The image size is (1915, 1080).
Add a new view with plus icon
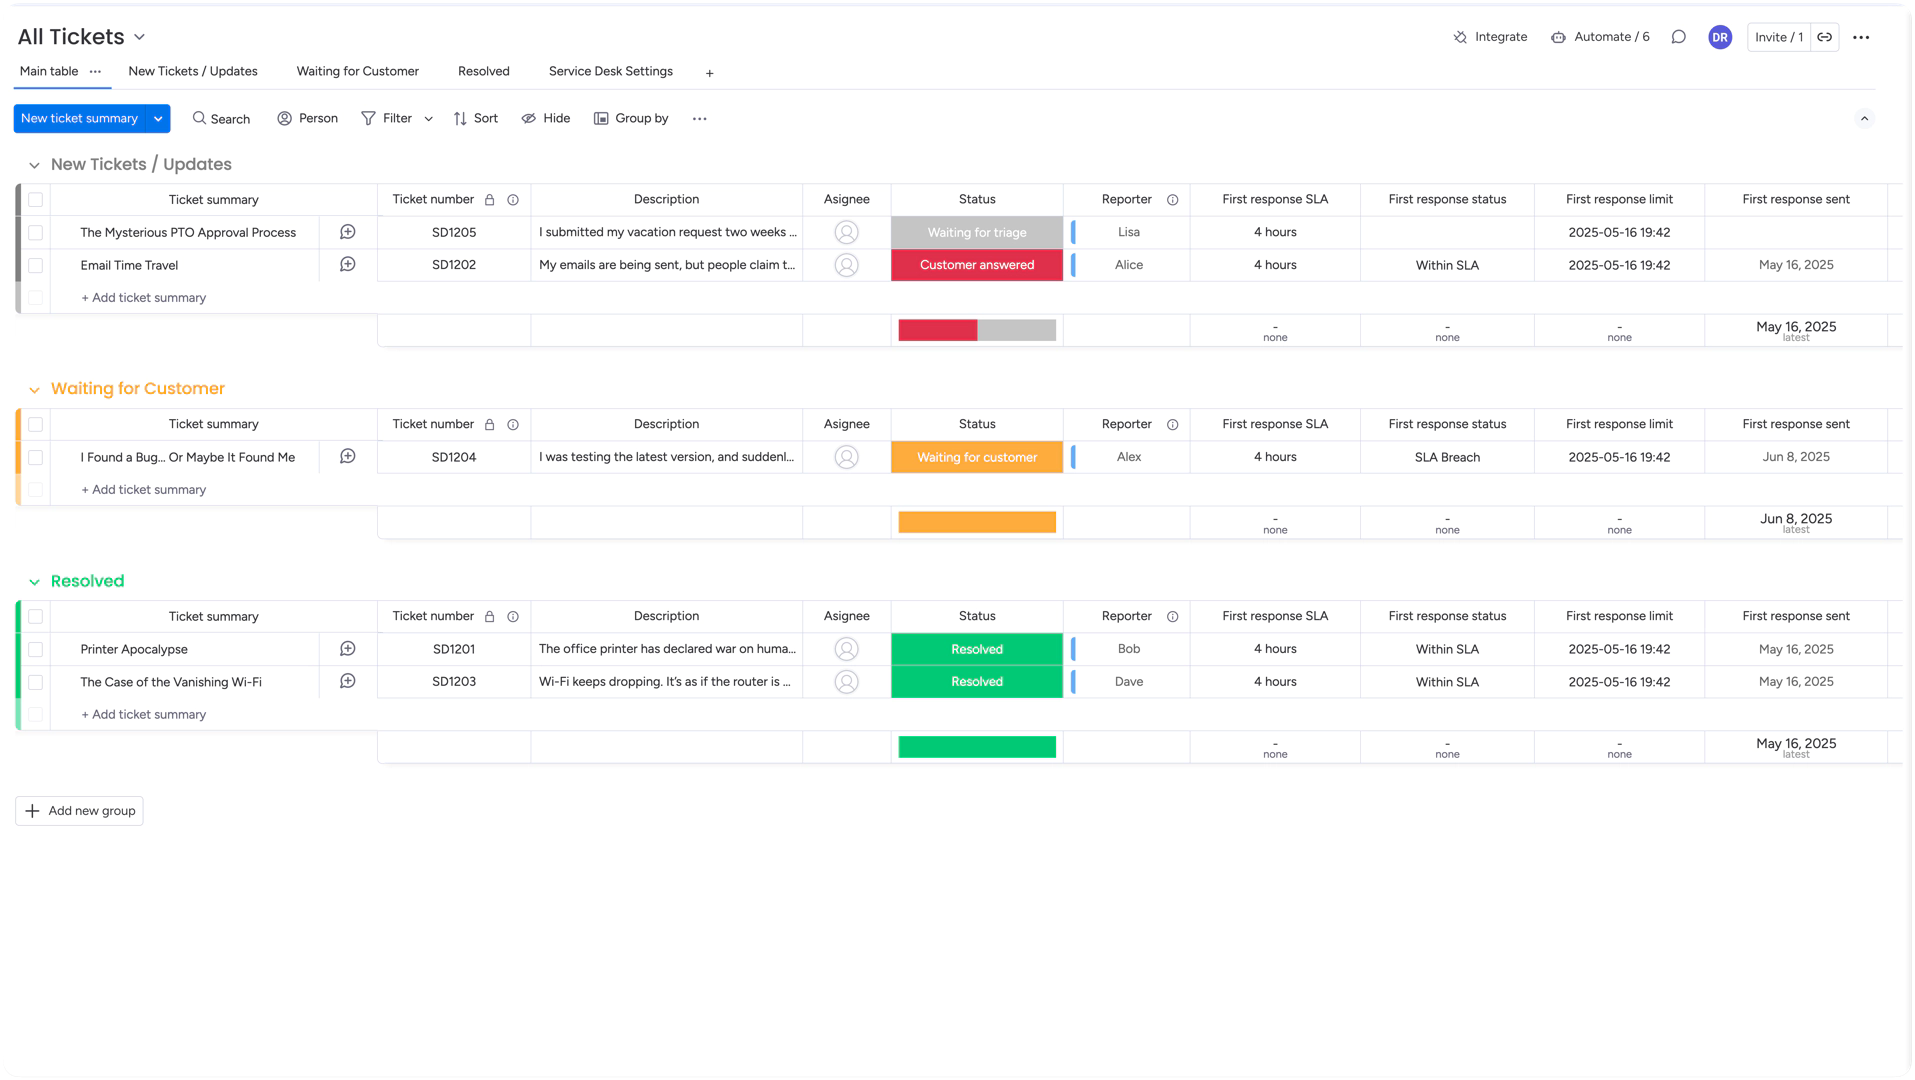point(709,73)
